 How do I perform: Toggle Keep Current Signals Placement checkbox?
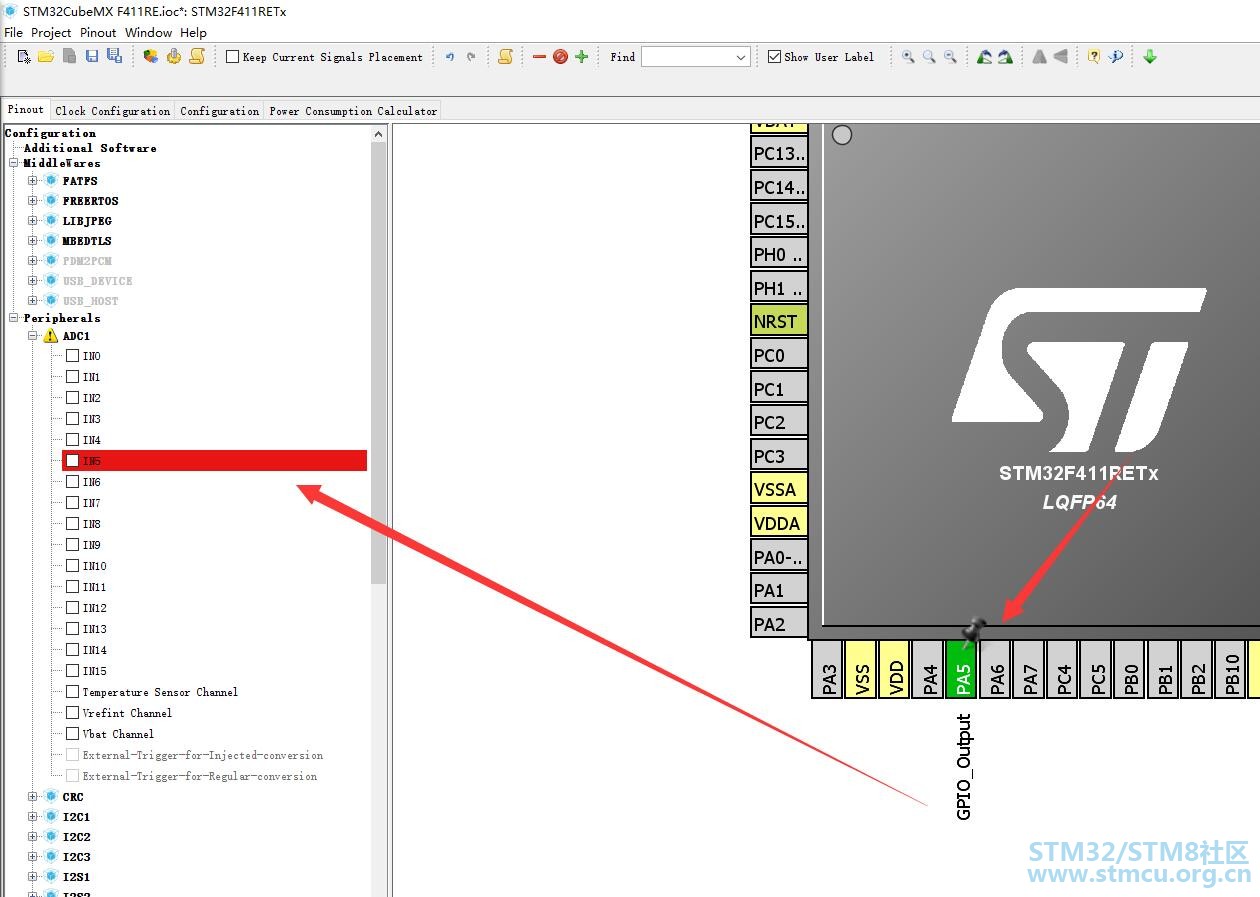tap(232, 57)
